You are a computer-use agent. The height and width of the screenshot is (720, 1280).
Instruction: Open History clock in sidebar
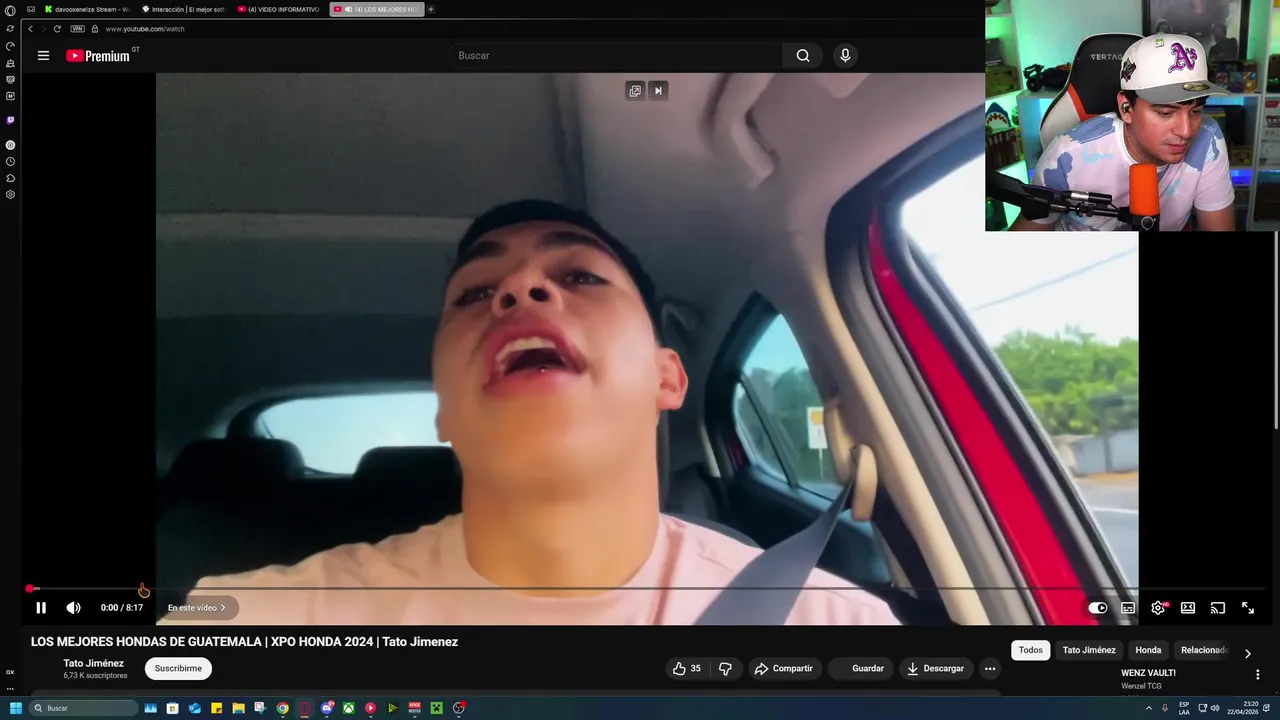pos(10,162)
